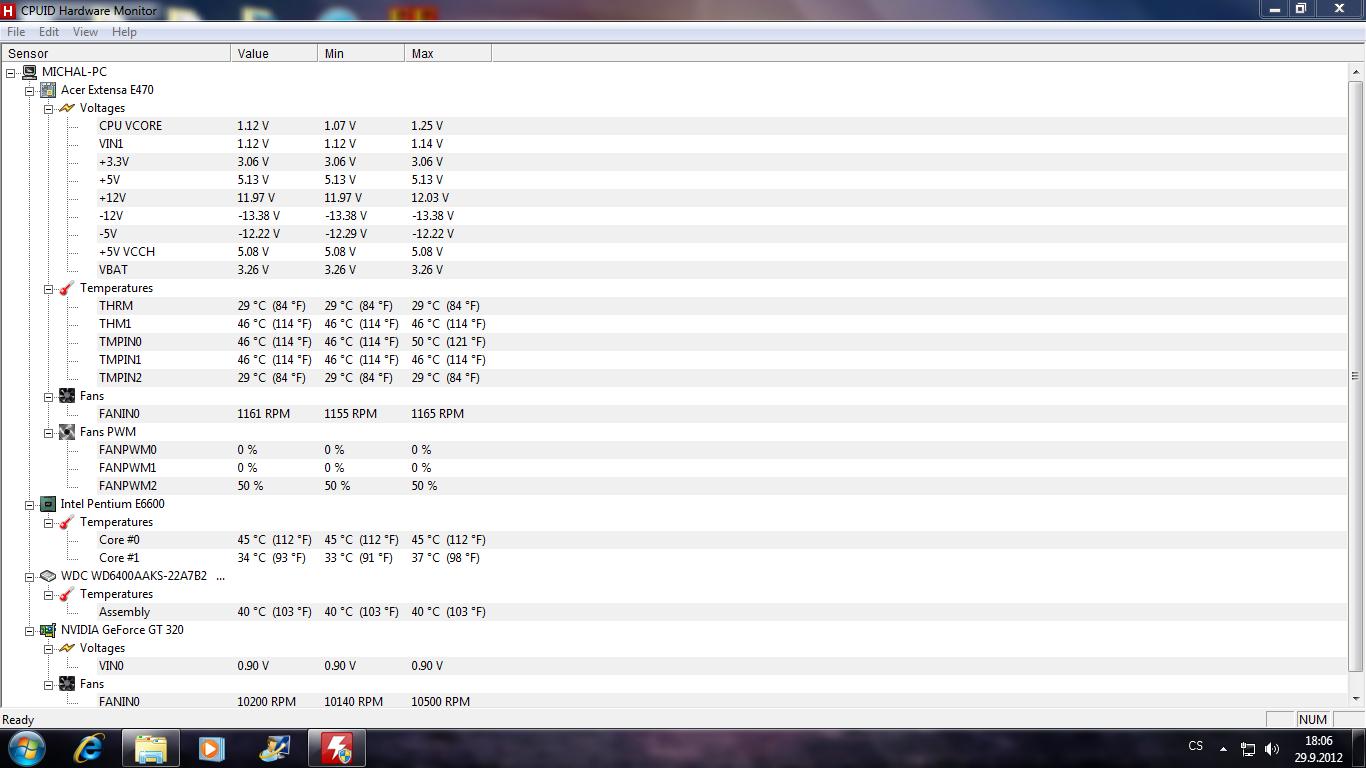Click the Min column header
The width and height of the screenshot is (1366, 768).
361,53
